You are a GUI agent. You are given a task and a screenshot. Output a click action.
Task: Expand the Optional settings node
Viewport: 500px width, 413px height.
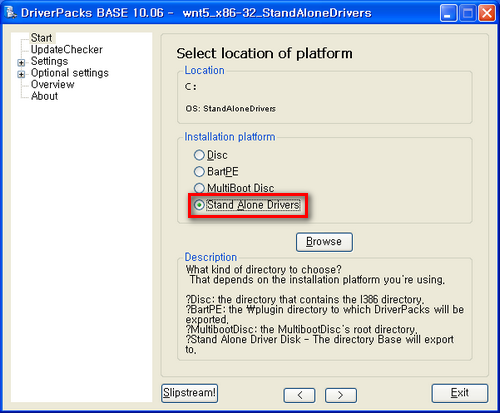21,74
